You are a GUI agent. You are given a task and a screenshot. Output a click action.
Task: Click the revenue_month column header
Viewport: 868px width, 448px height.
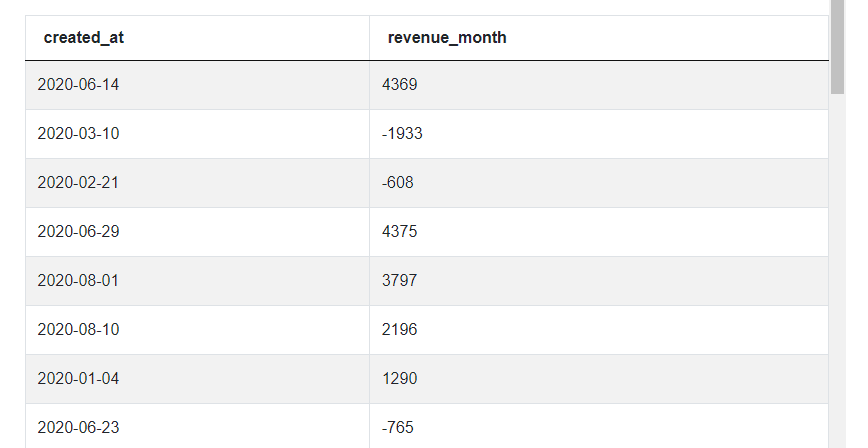[x=447, y=38]
